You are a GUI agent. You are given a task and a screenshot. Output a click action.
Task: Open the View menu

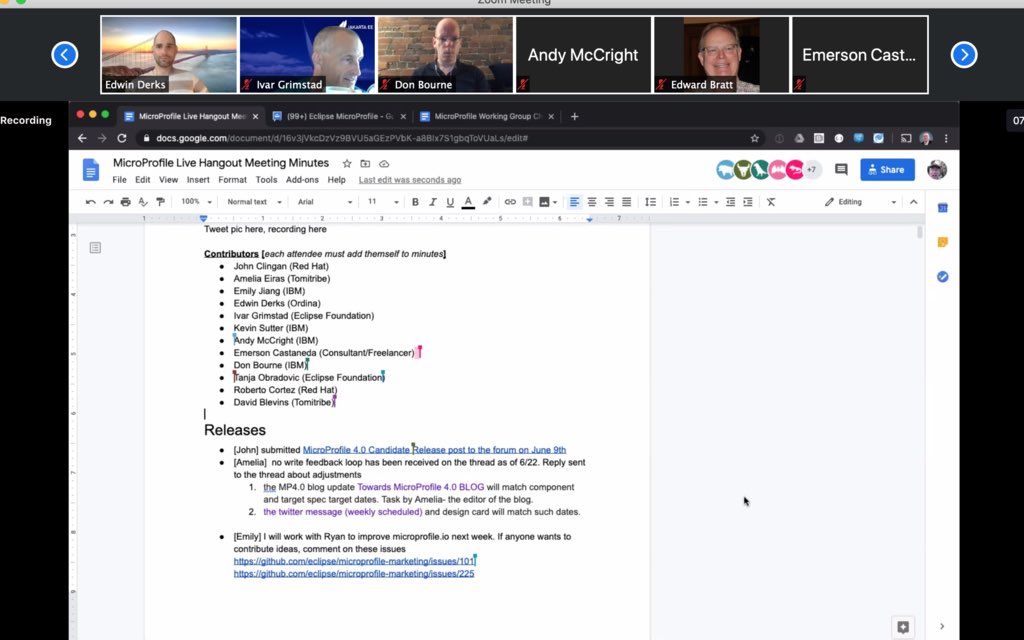point(168,180)
